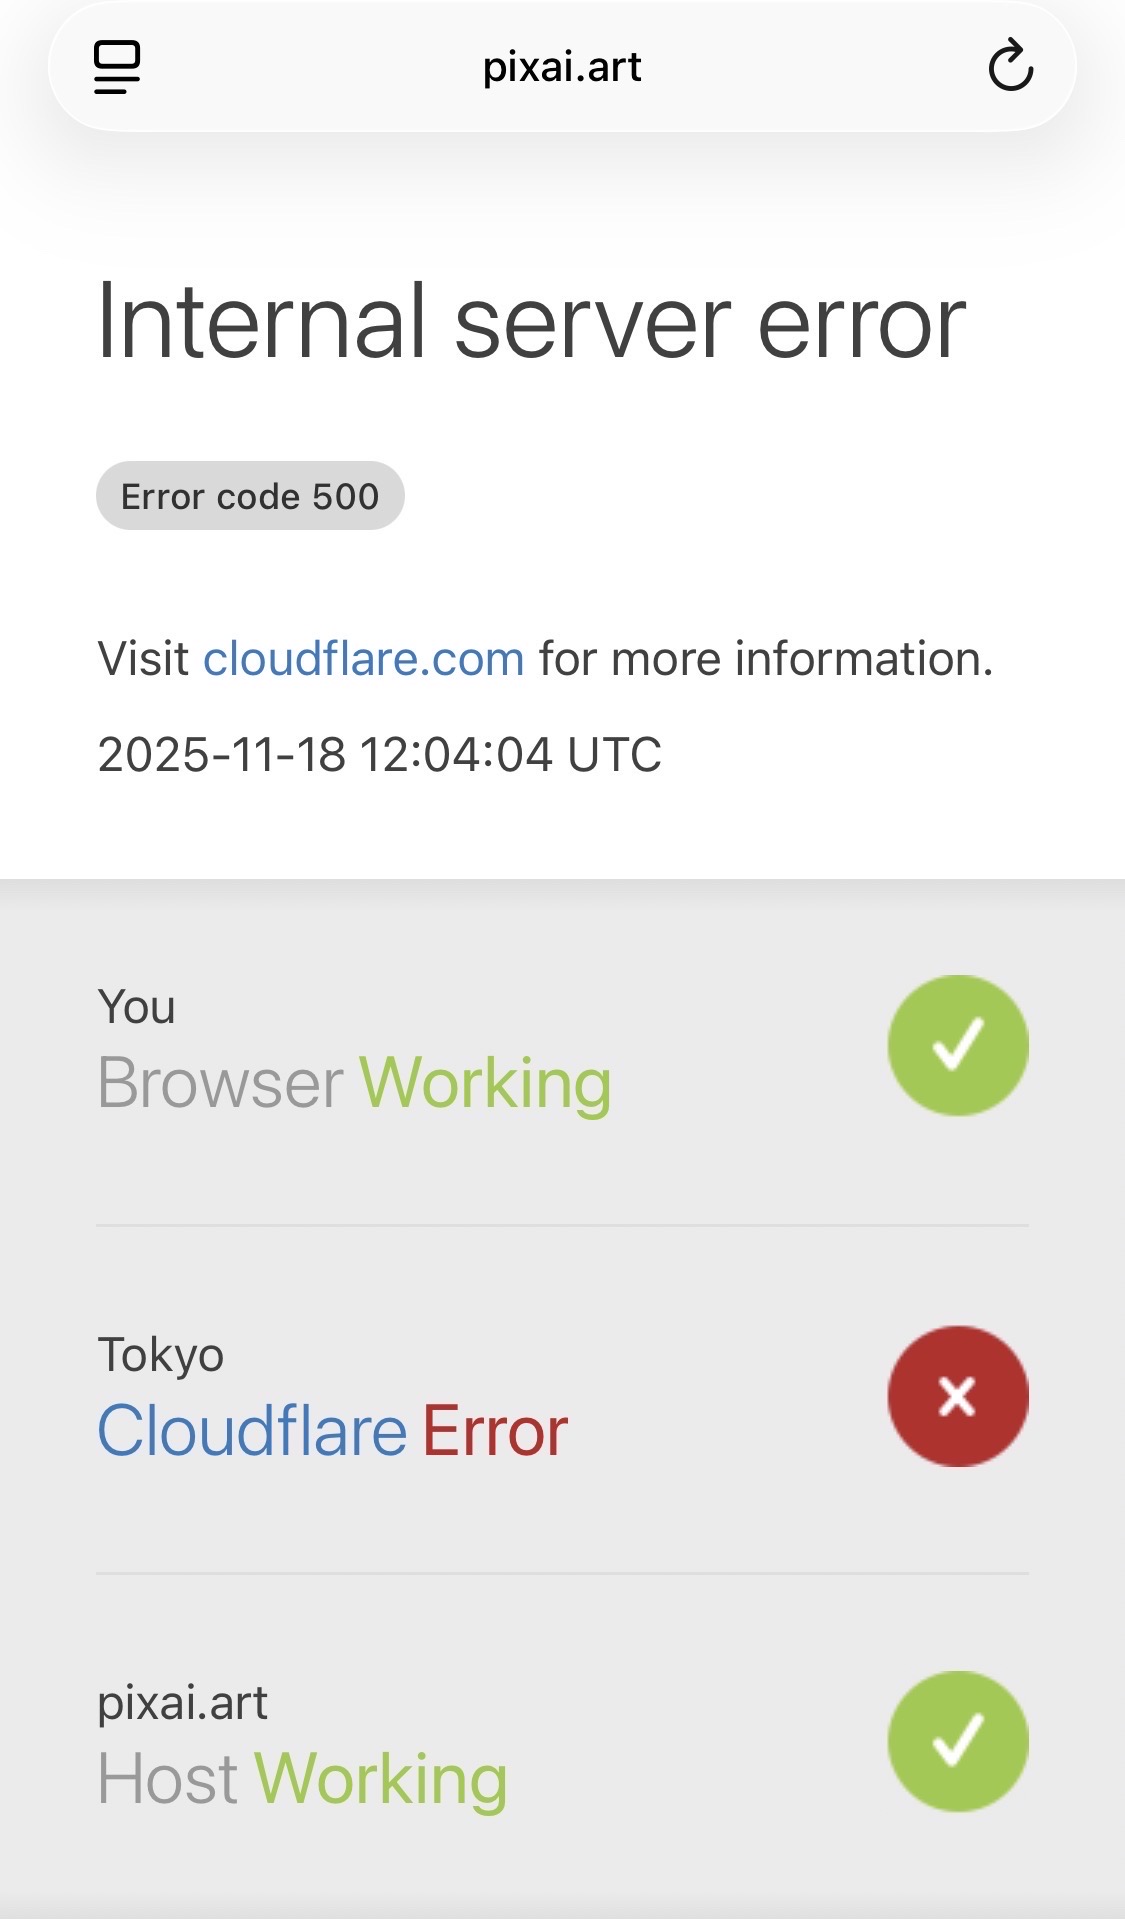Click the Internal server error heading
The width and height of the screenshot is (1125, 1919).
click(x=531, y=322)
